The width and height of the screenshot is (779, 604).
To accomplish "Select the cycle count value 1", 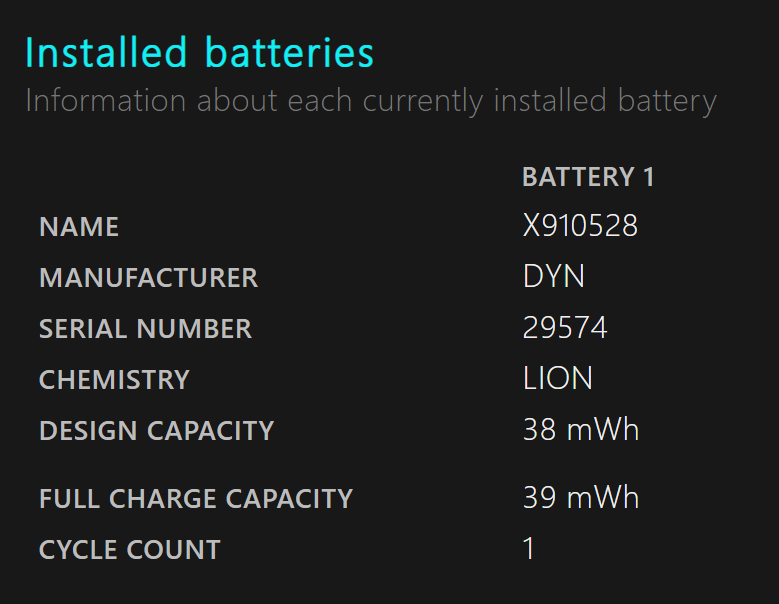I will point(529,549).
